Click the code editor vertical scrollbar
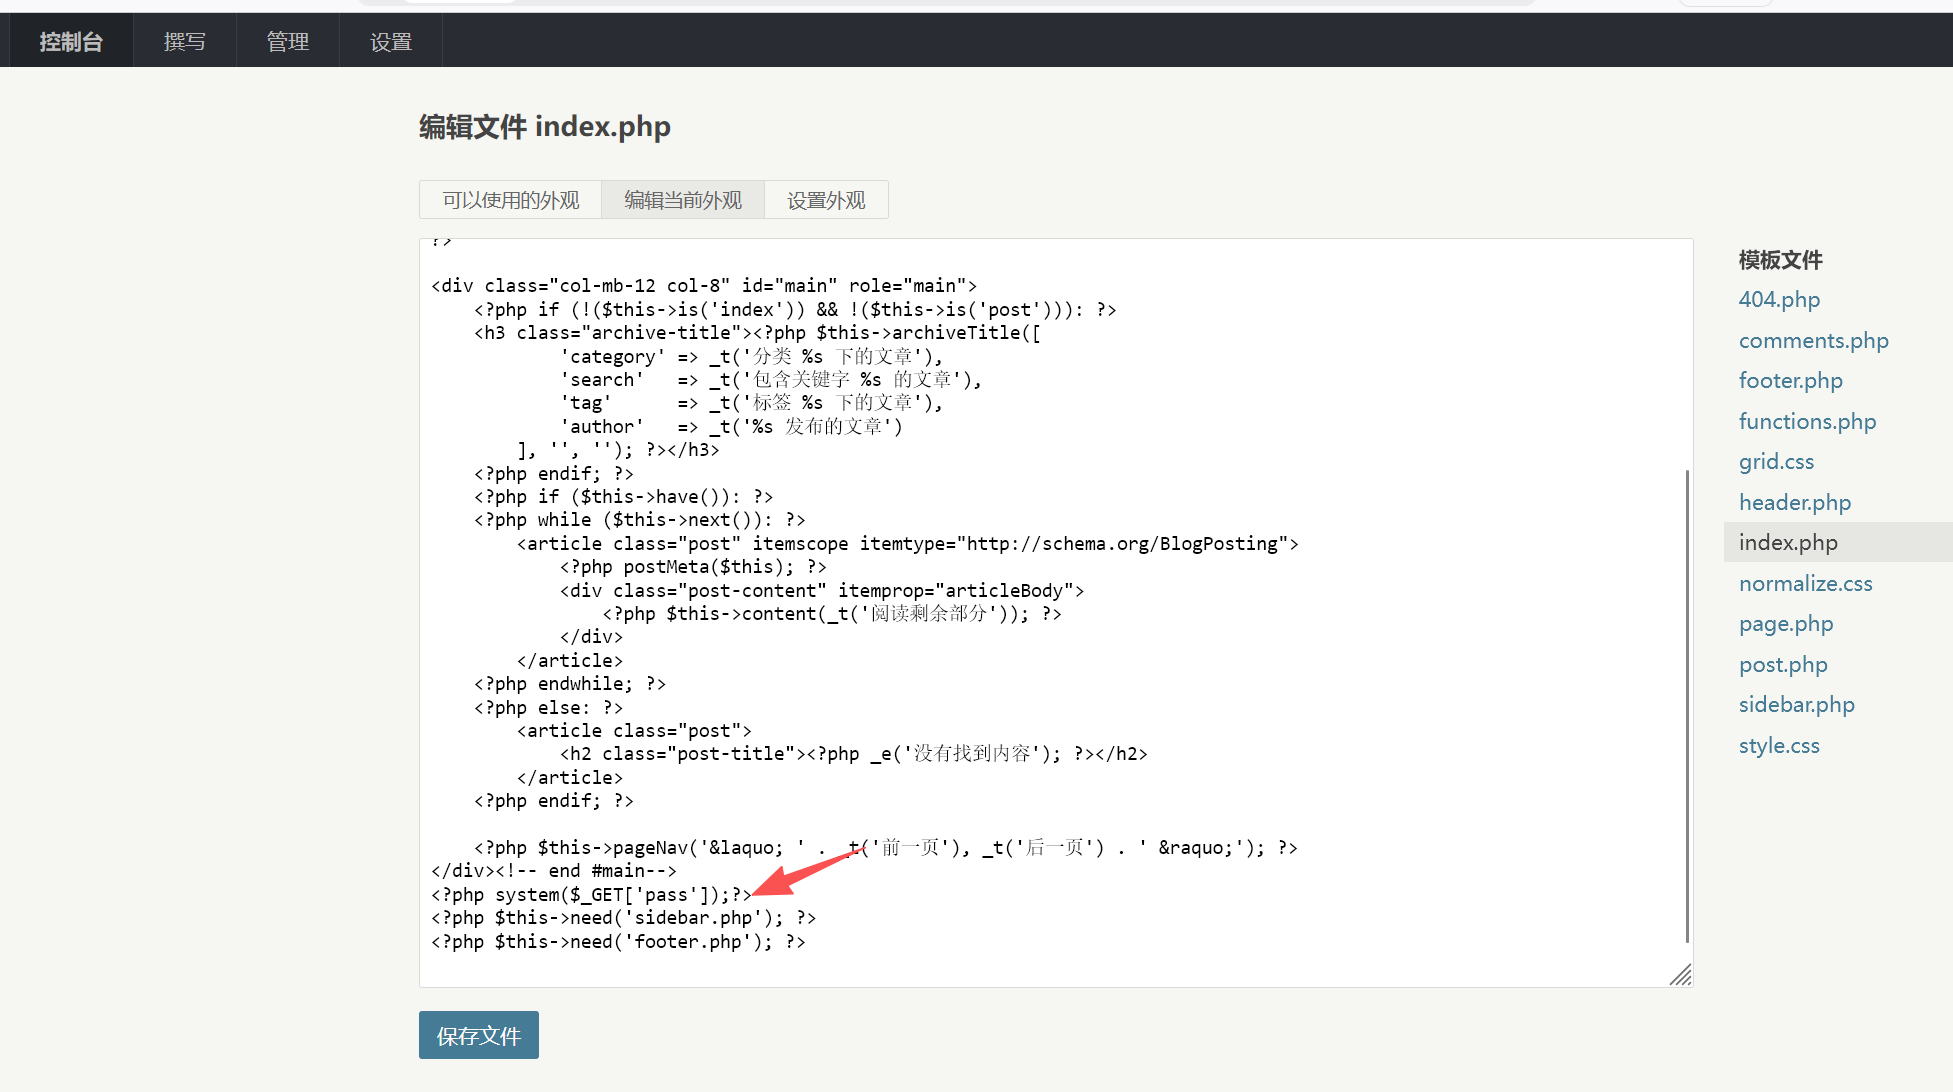 [x=1687, y=705]
